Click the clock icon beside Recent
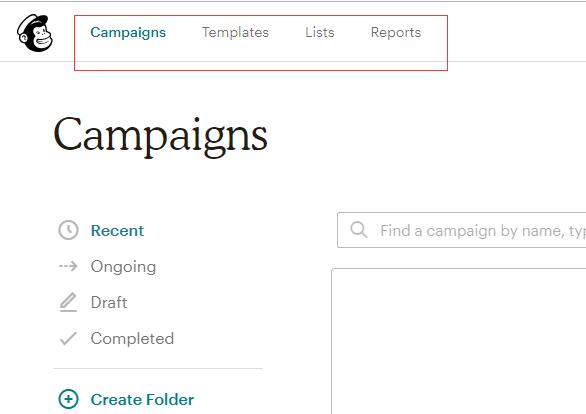 (x=68, y=230)
